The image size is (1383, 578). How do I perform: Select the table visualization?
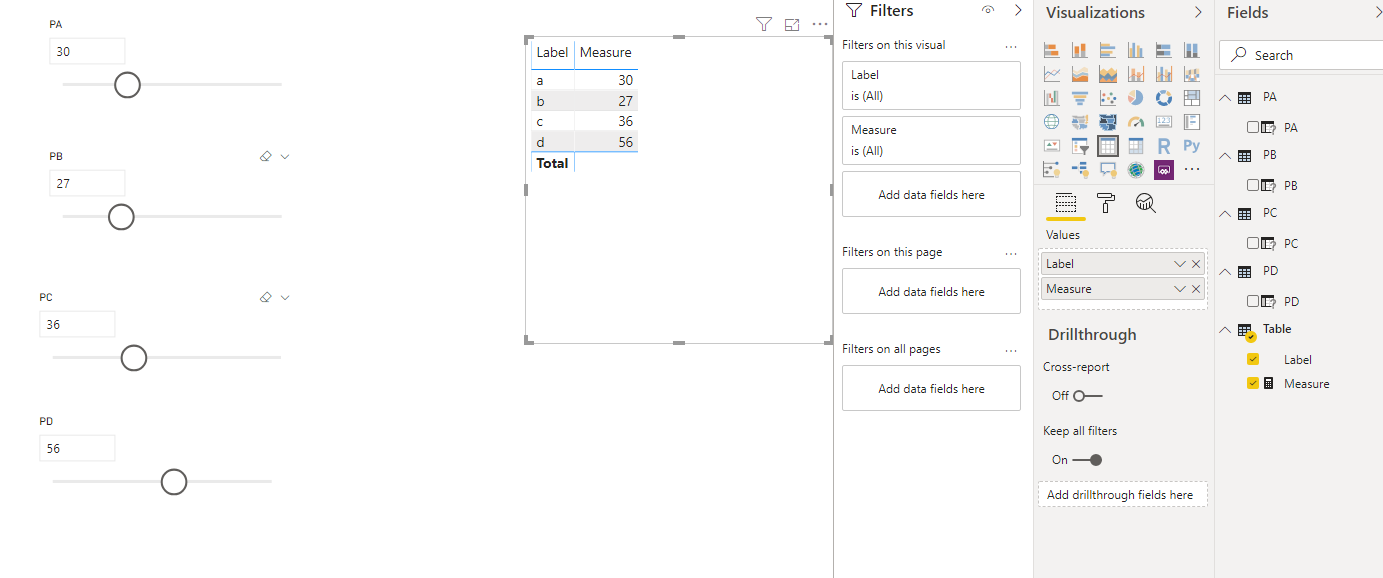1107,146
